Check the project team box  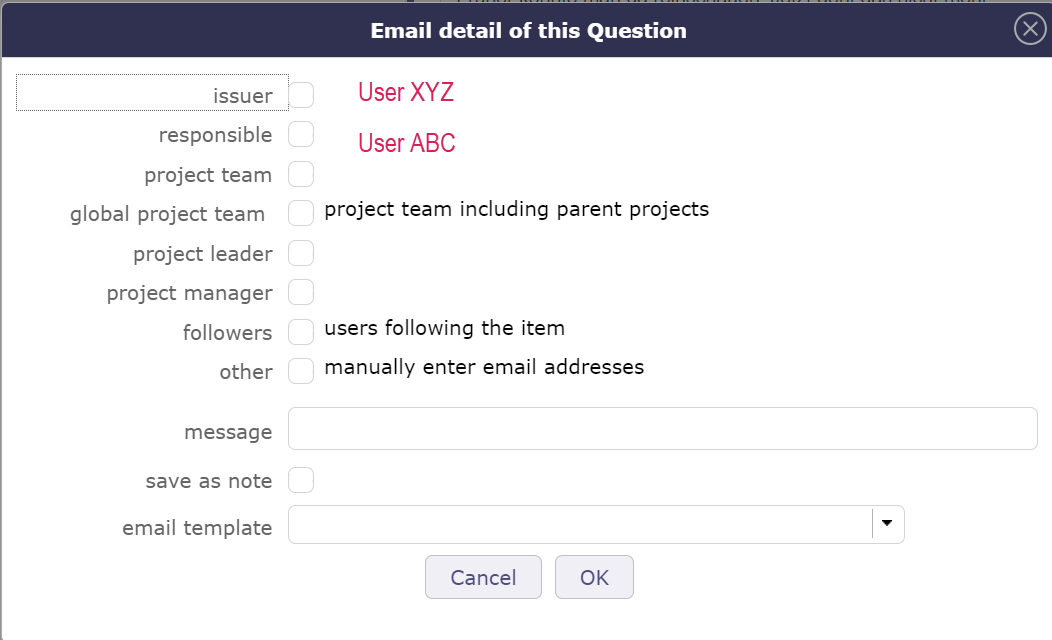coord(301,174)
